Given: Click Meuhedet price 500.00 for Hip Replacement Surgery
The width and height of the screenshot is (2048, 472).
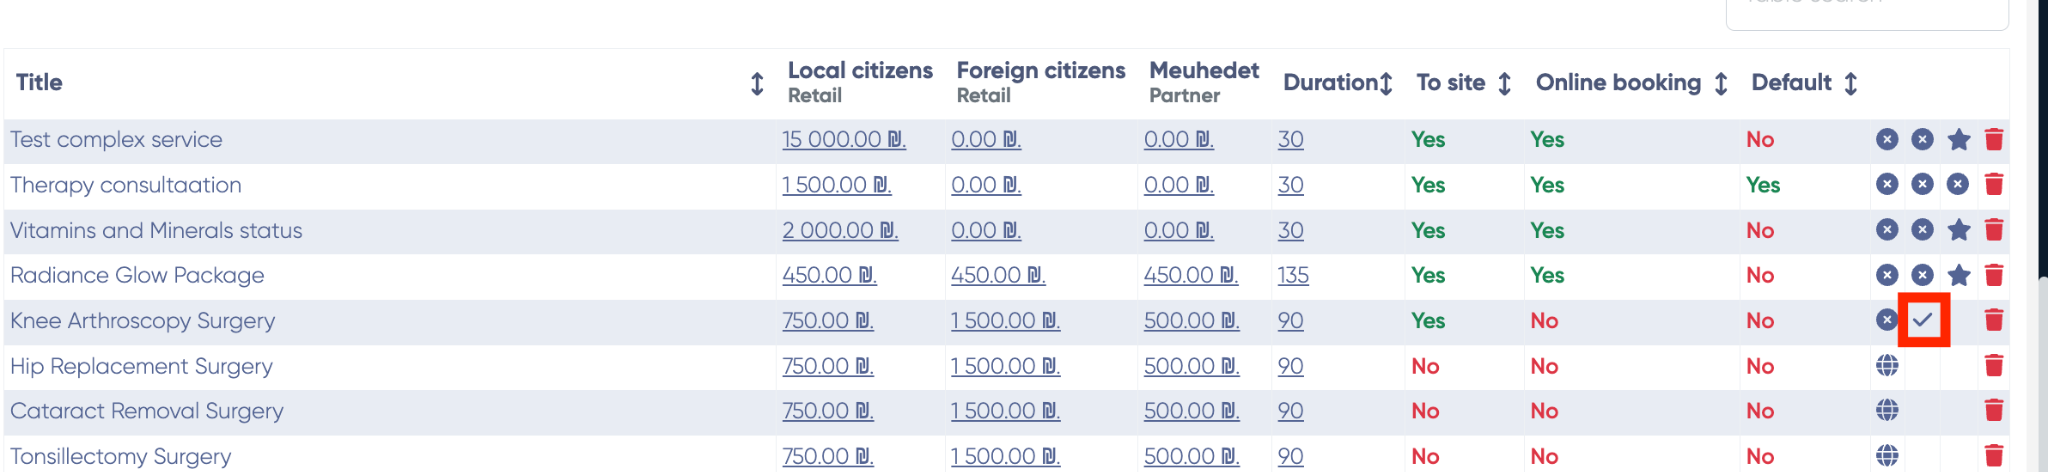Looking at the screenshot, I should pyautogui.click(x=1191, y=366).
